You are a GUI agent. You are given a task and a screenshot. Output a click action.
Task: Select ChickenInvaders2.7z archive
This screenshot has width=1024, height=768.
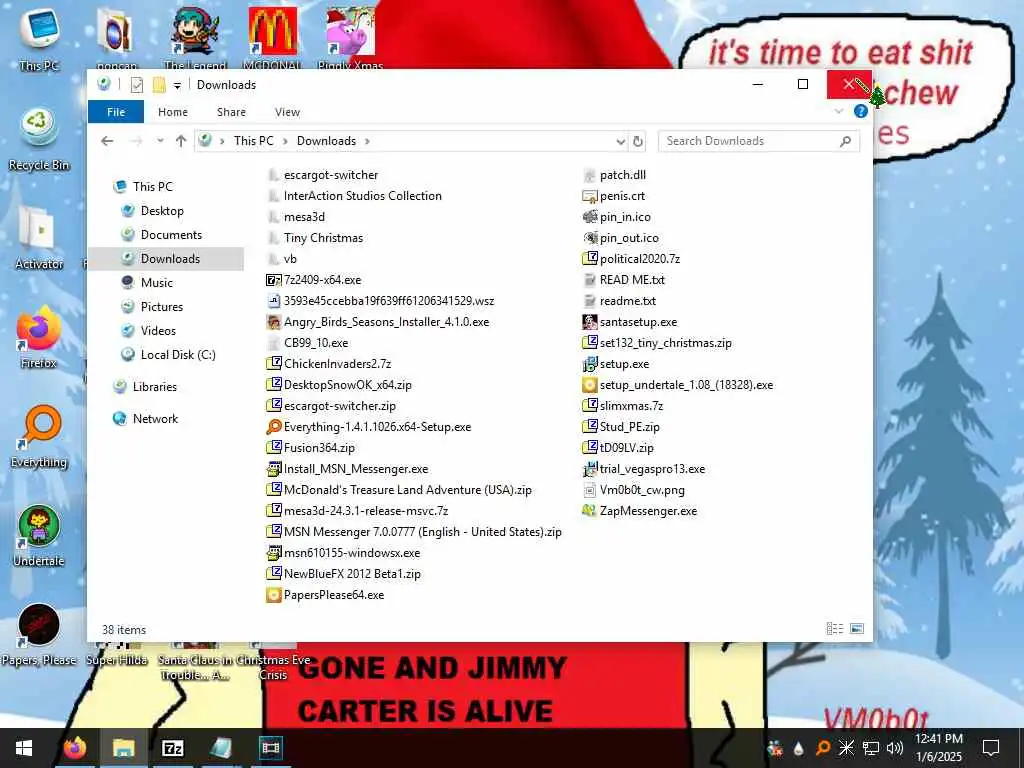(x=329, y=364)
